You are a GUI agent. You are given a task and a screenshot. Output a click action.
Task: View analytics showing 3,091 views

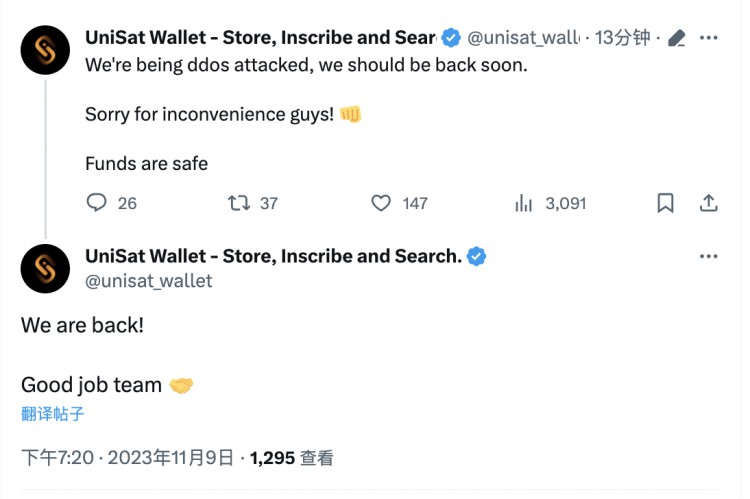523,203
